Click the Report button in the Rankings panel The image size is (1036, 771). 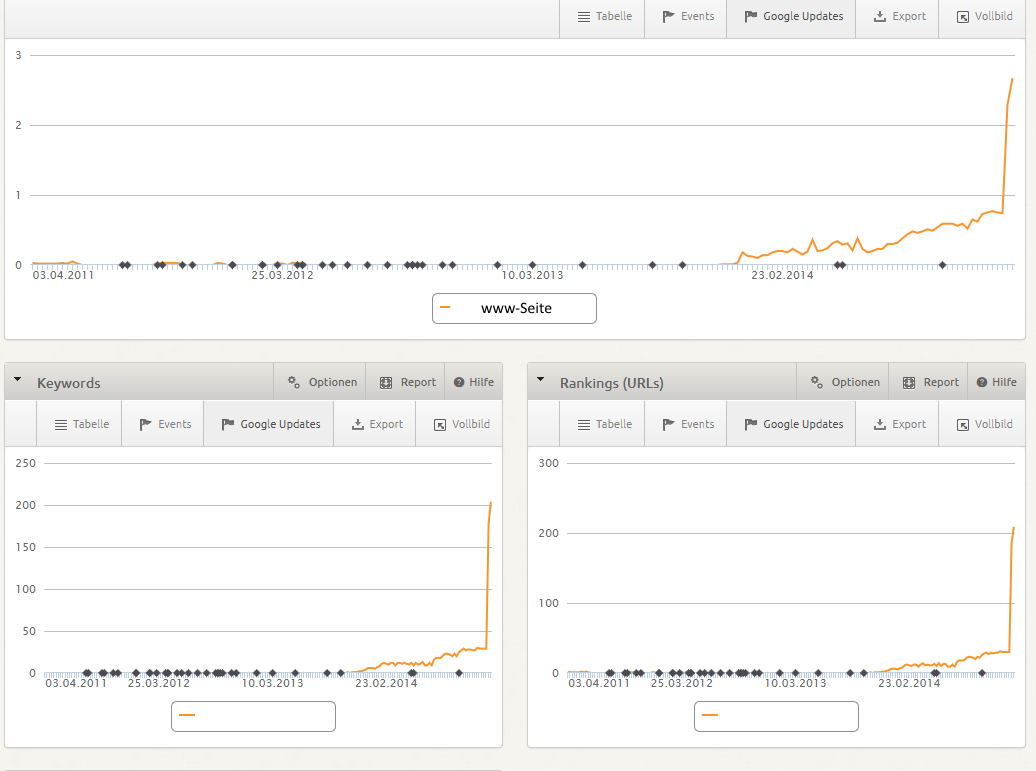point(929,382)
